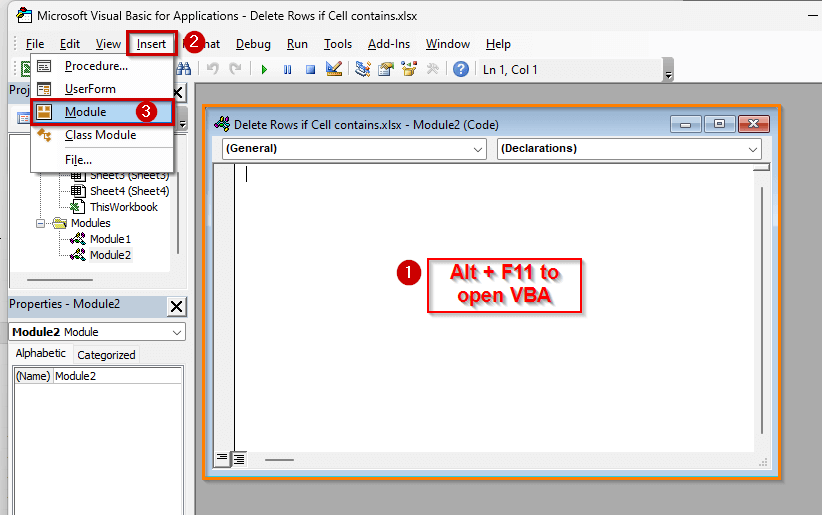Choose Module from the Insert menu
822x515 pixels.
[85, 112]
